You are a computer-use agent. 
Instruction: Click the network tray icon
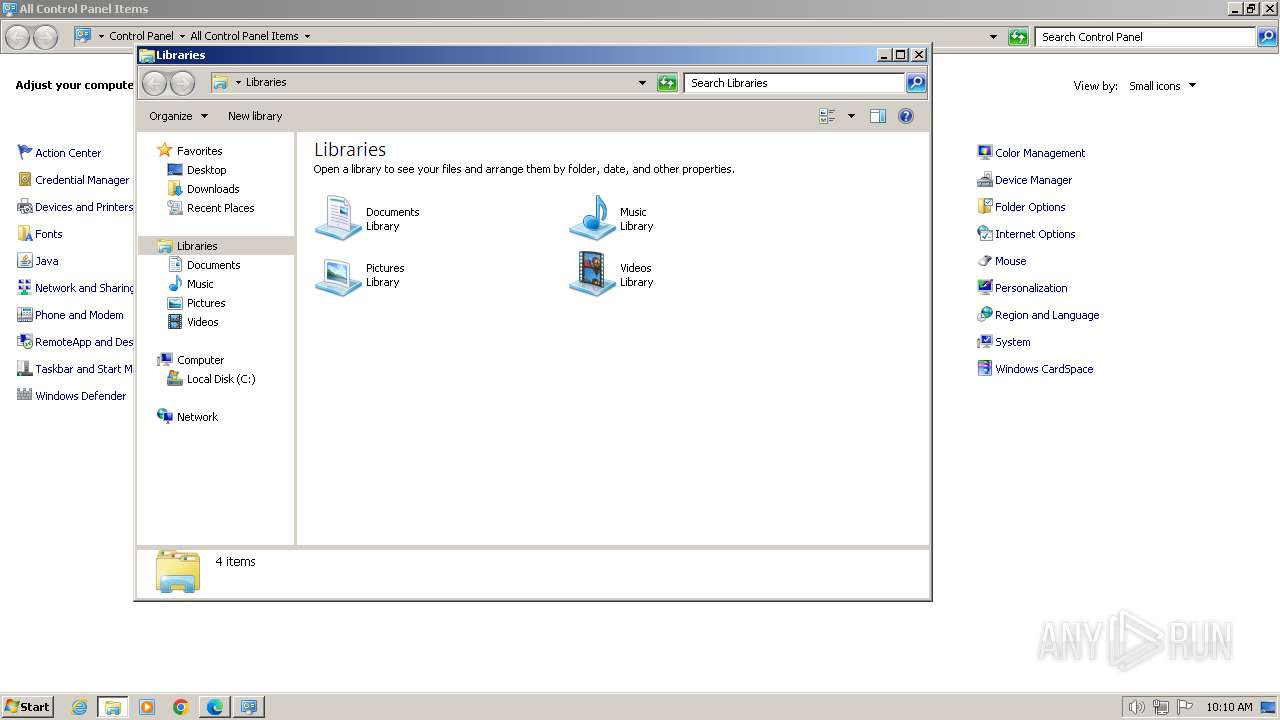[1161, 707]
